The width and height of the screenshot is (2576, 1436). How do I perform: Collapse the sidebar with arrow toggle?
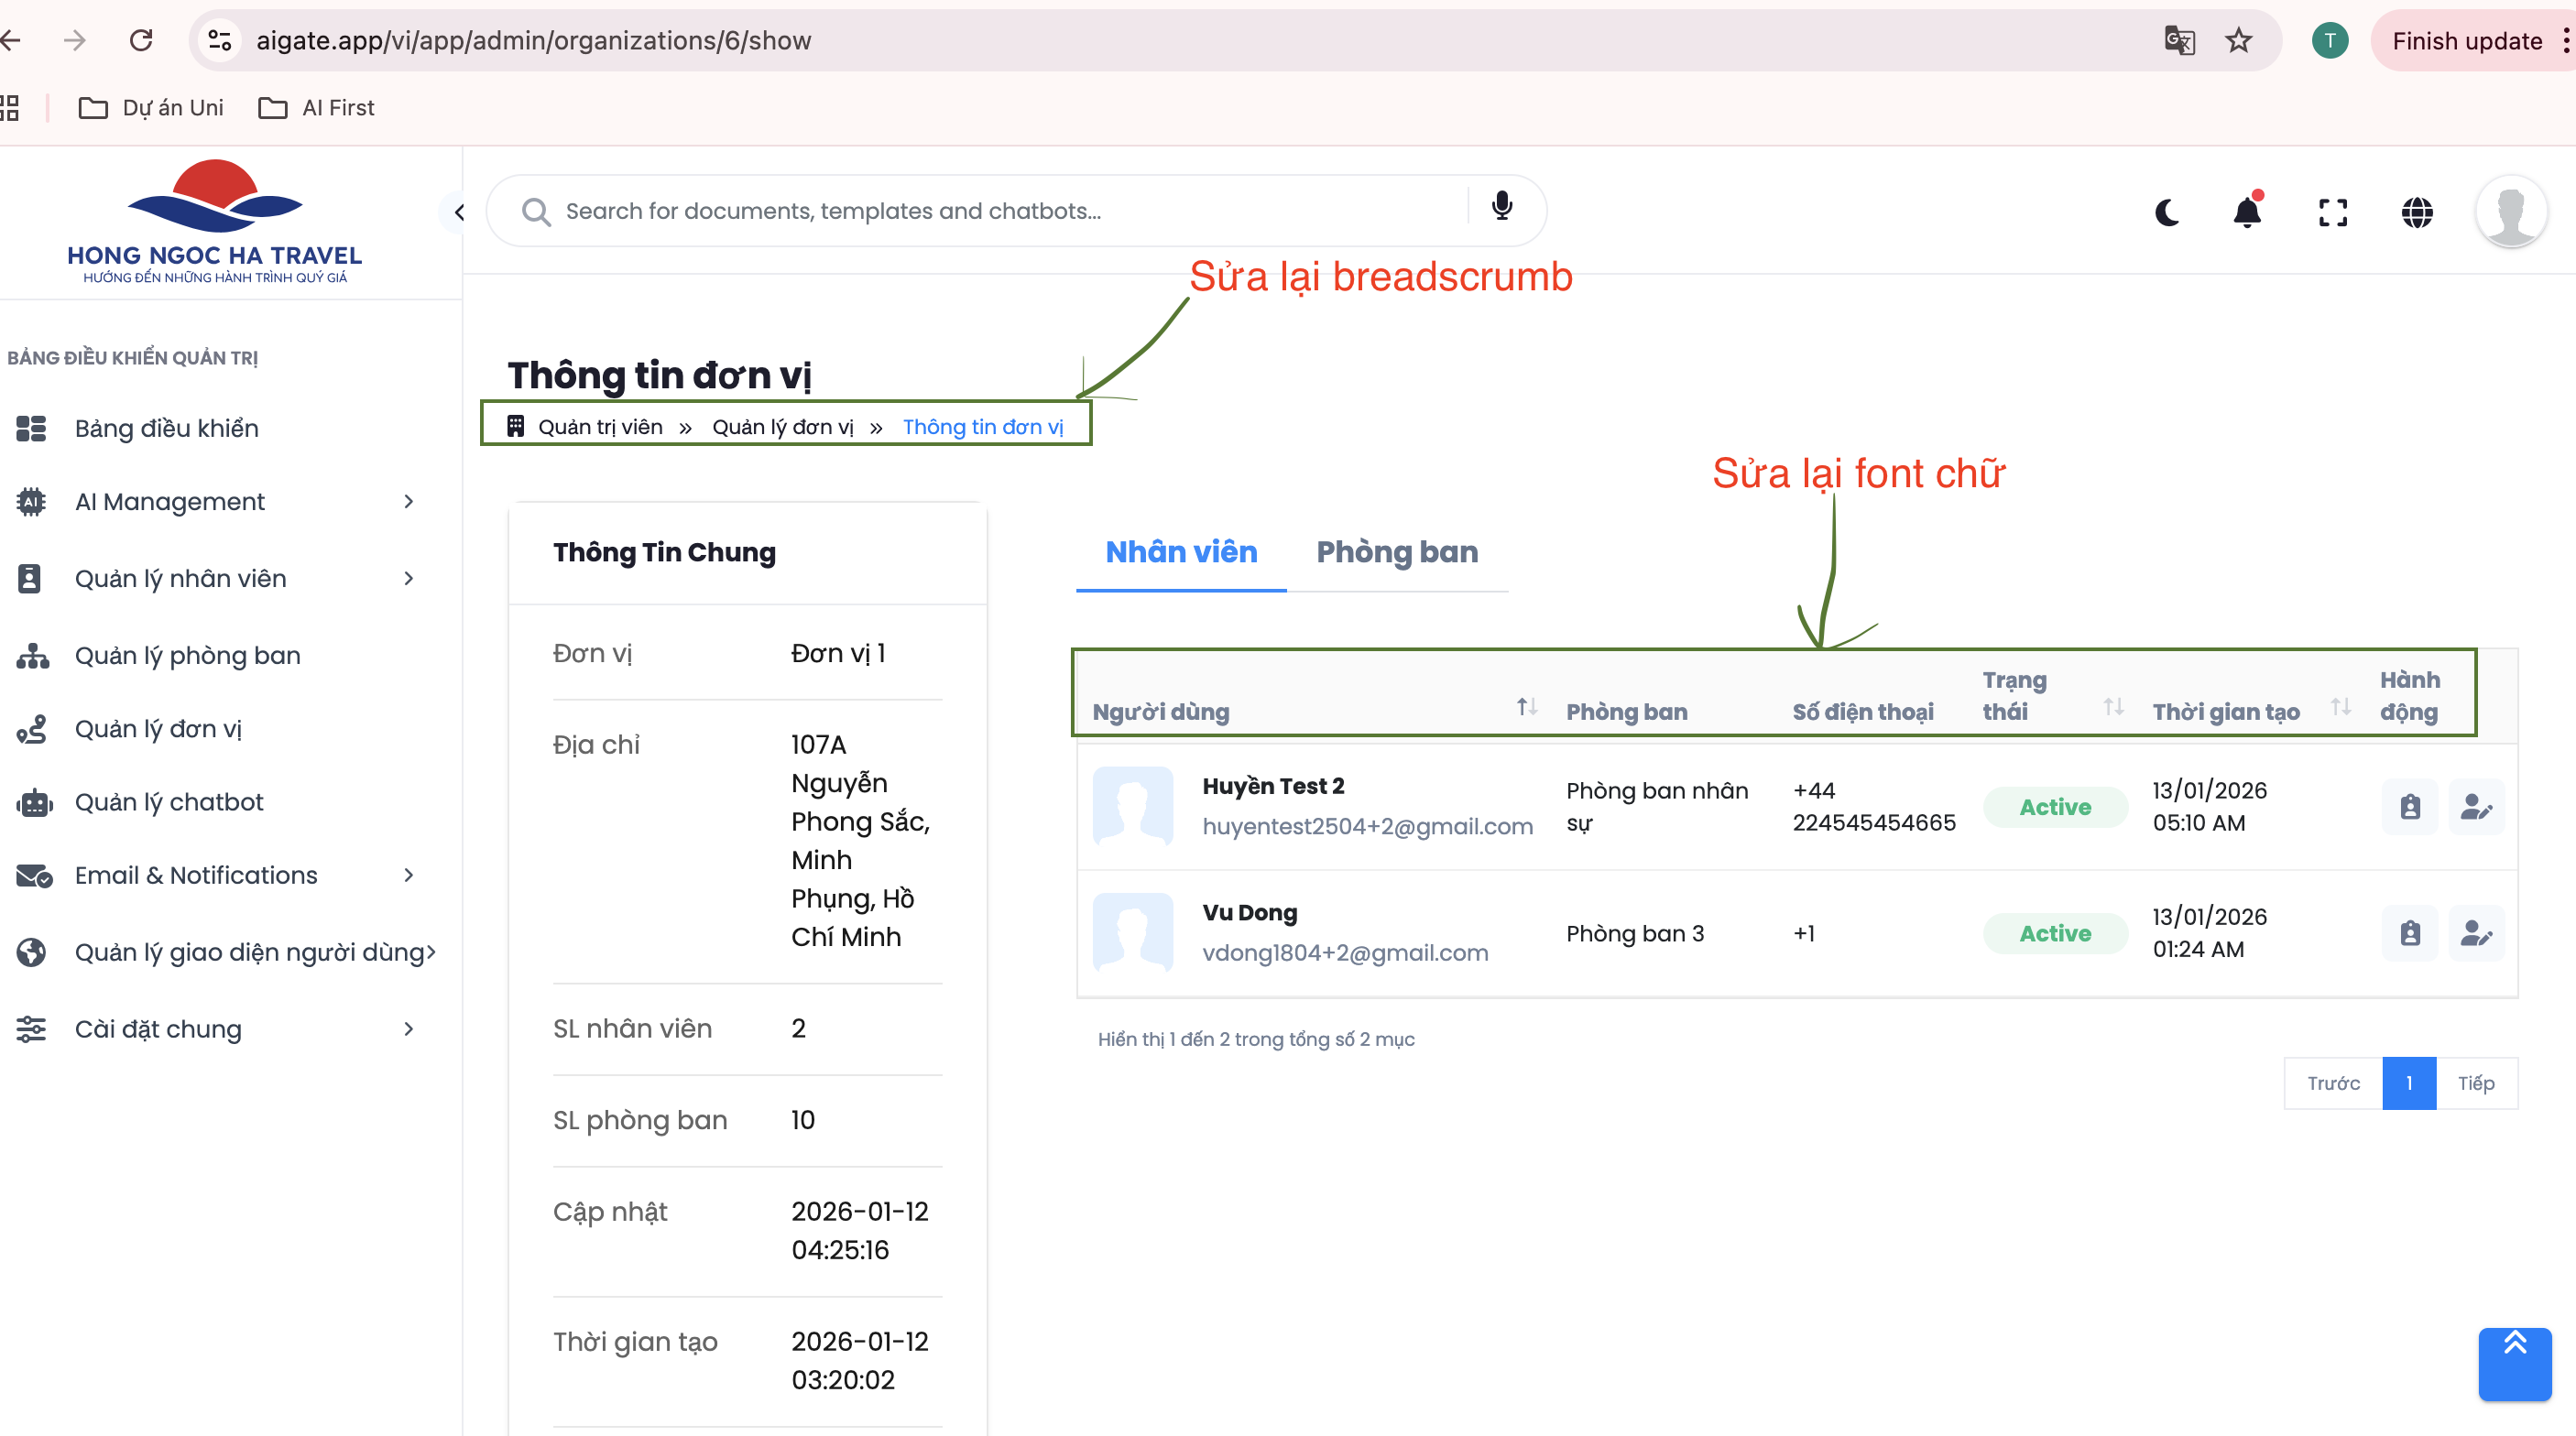[459, 212]
